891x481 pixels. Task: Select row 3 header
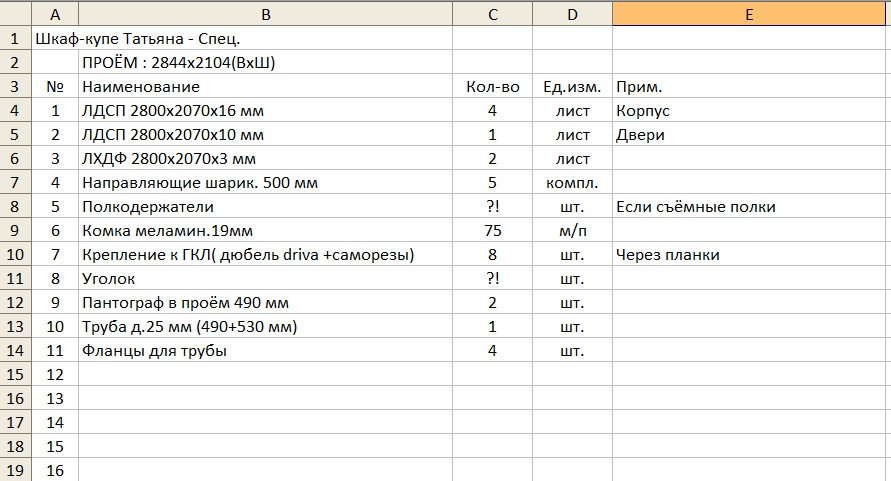[x=15, y=87]
